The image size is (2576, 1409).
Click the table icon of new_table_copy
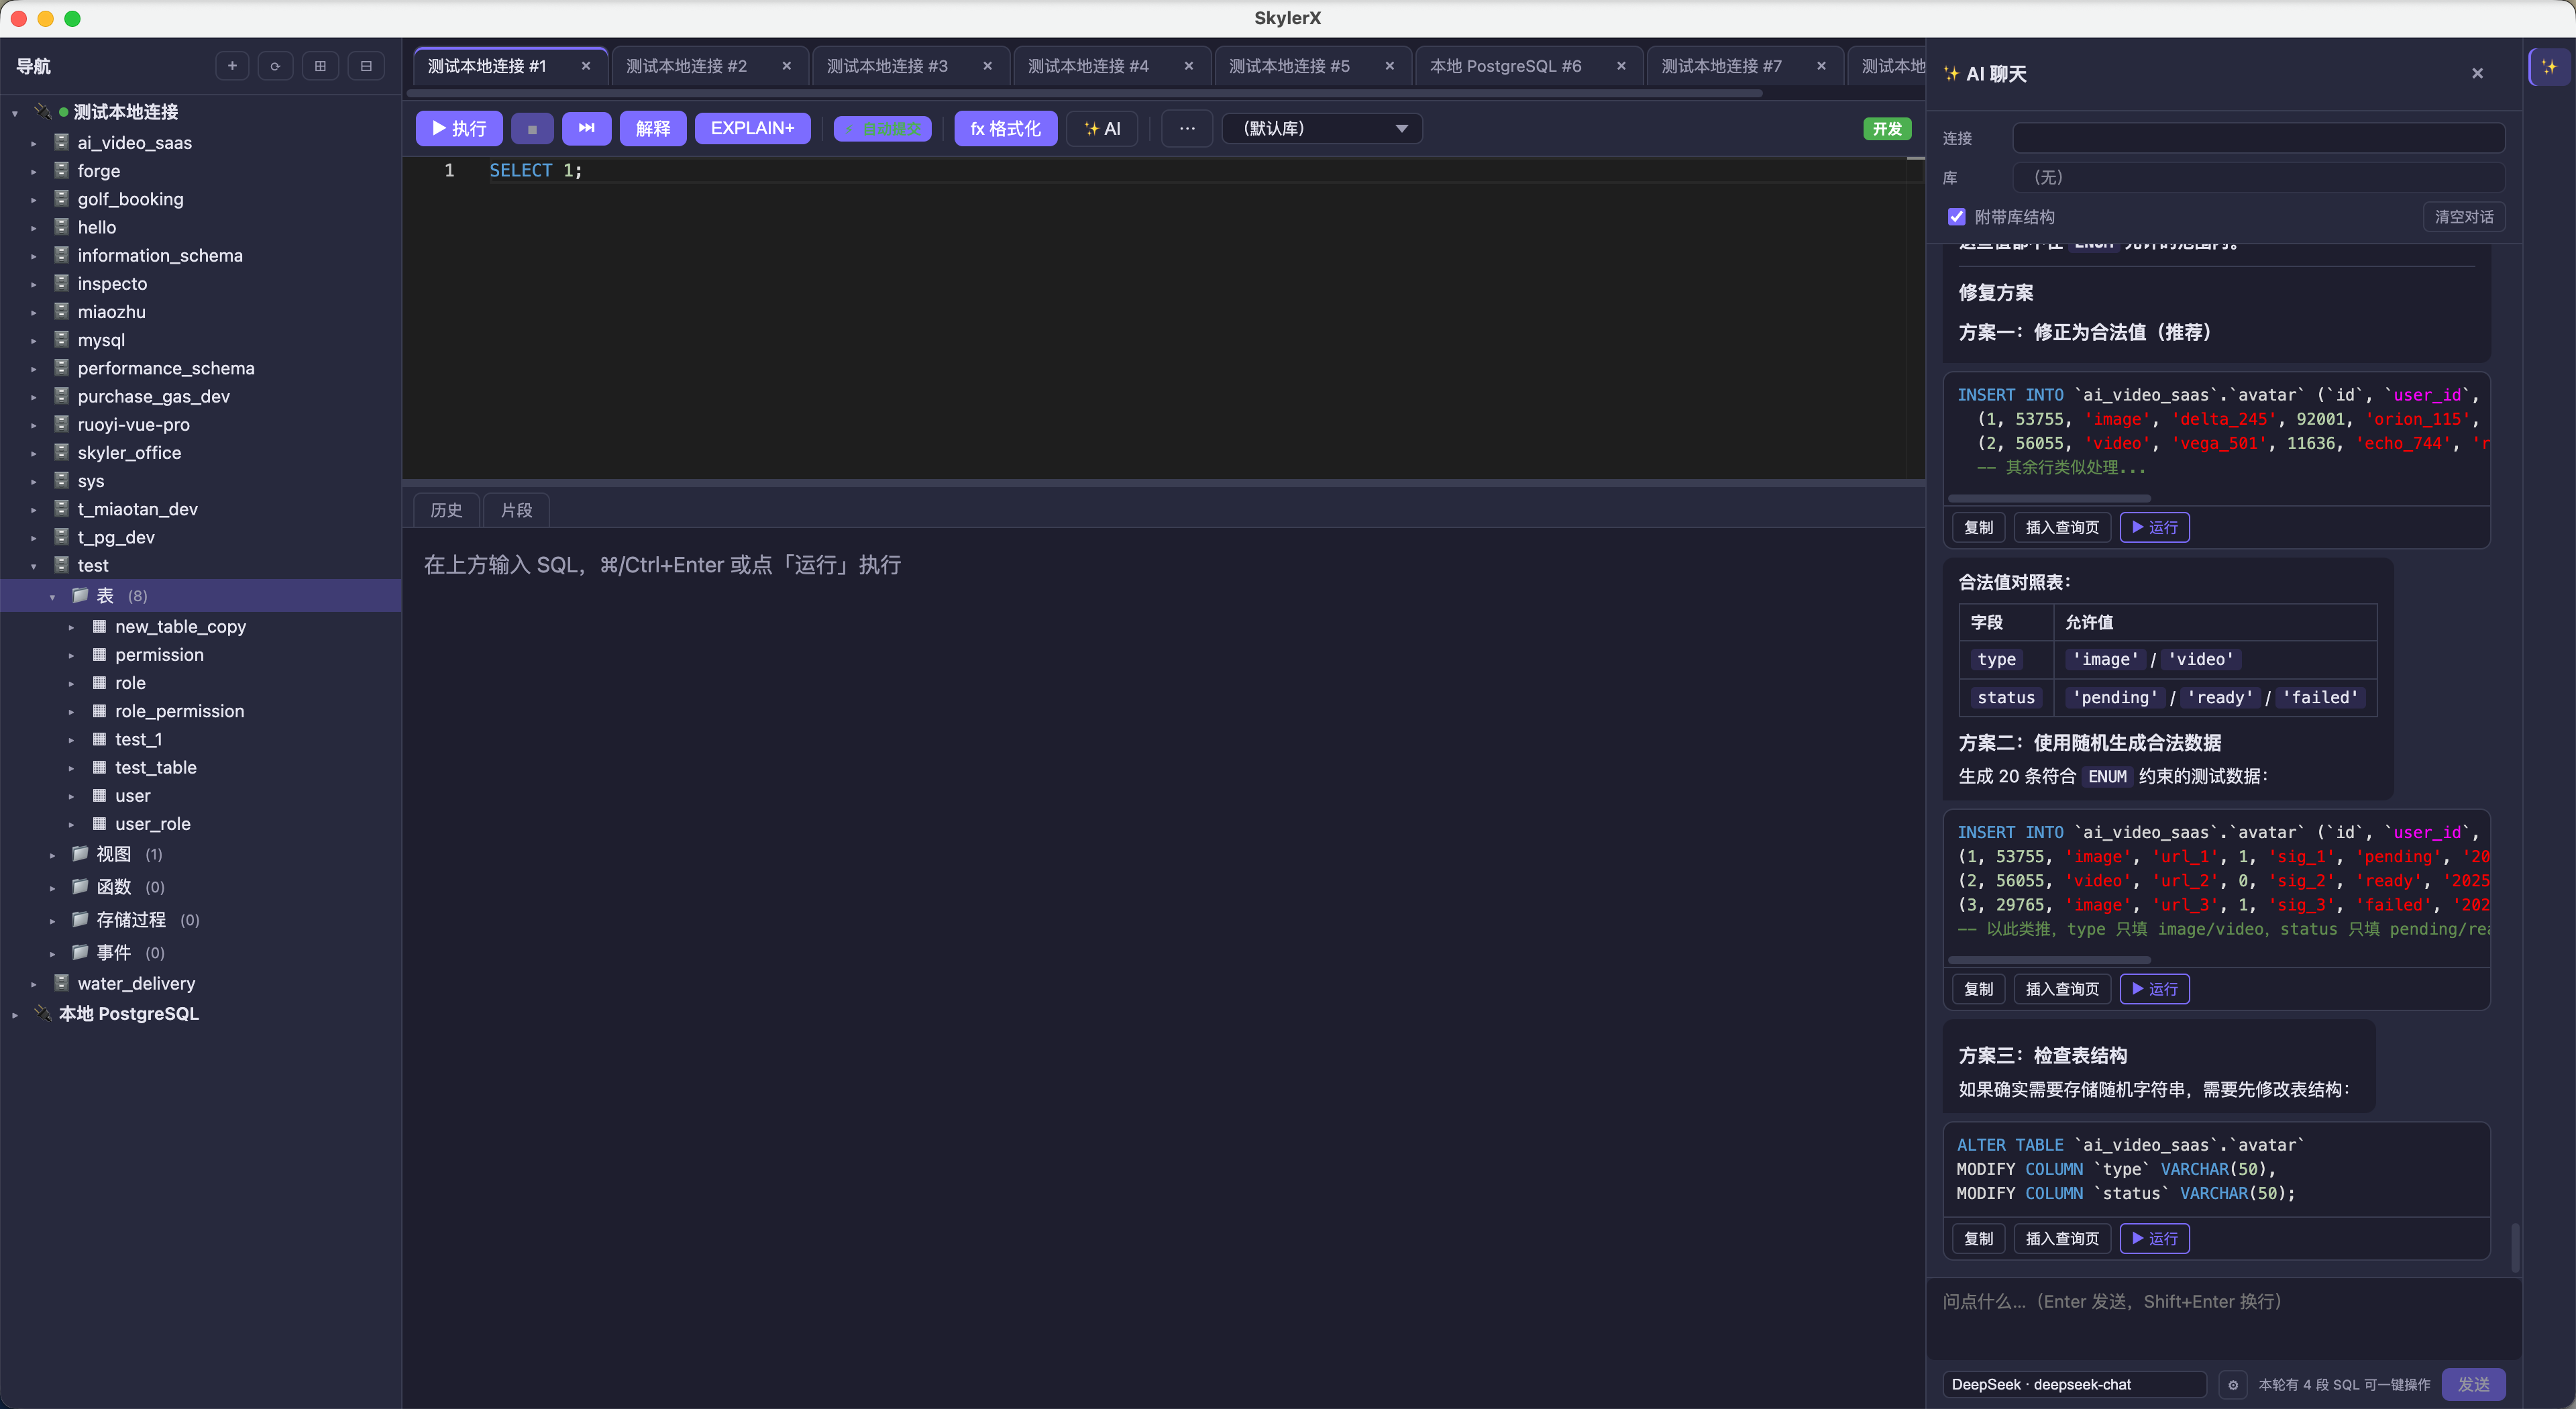(99, 626)
